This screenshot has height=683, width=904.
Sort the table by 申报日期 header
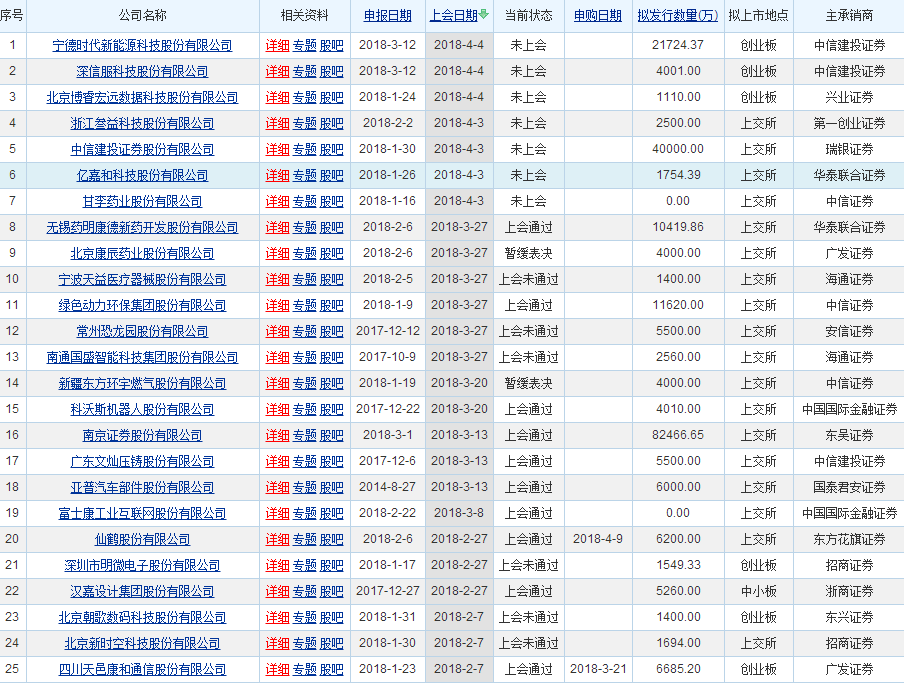(x=387, y=16)
